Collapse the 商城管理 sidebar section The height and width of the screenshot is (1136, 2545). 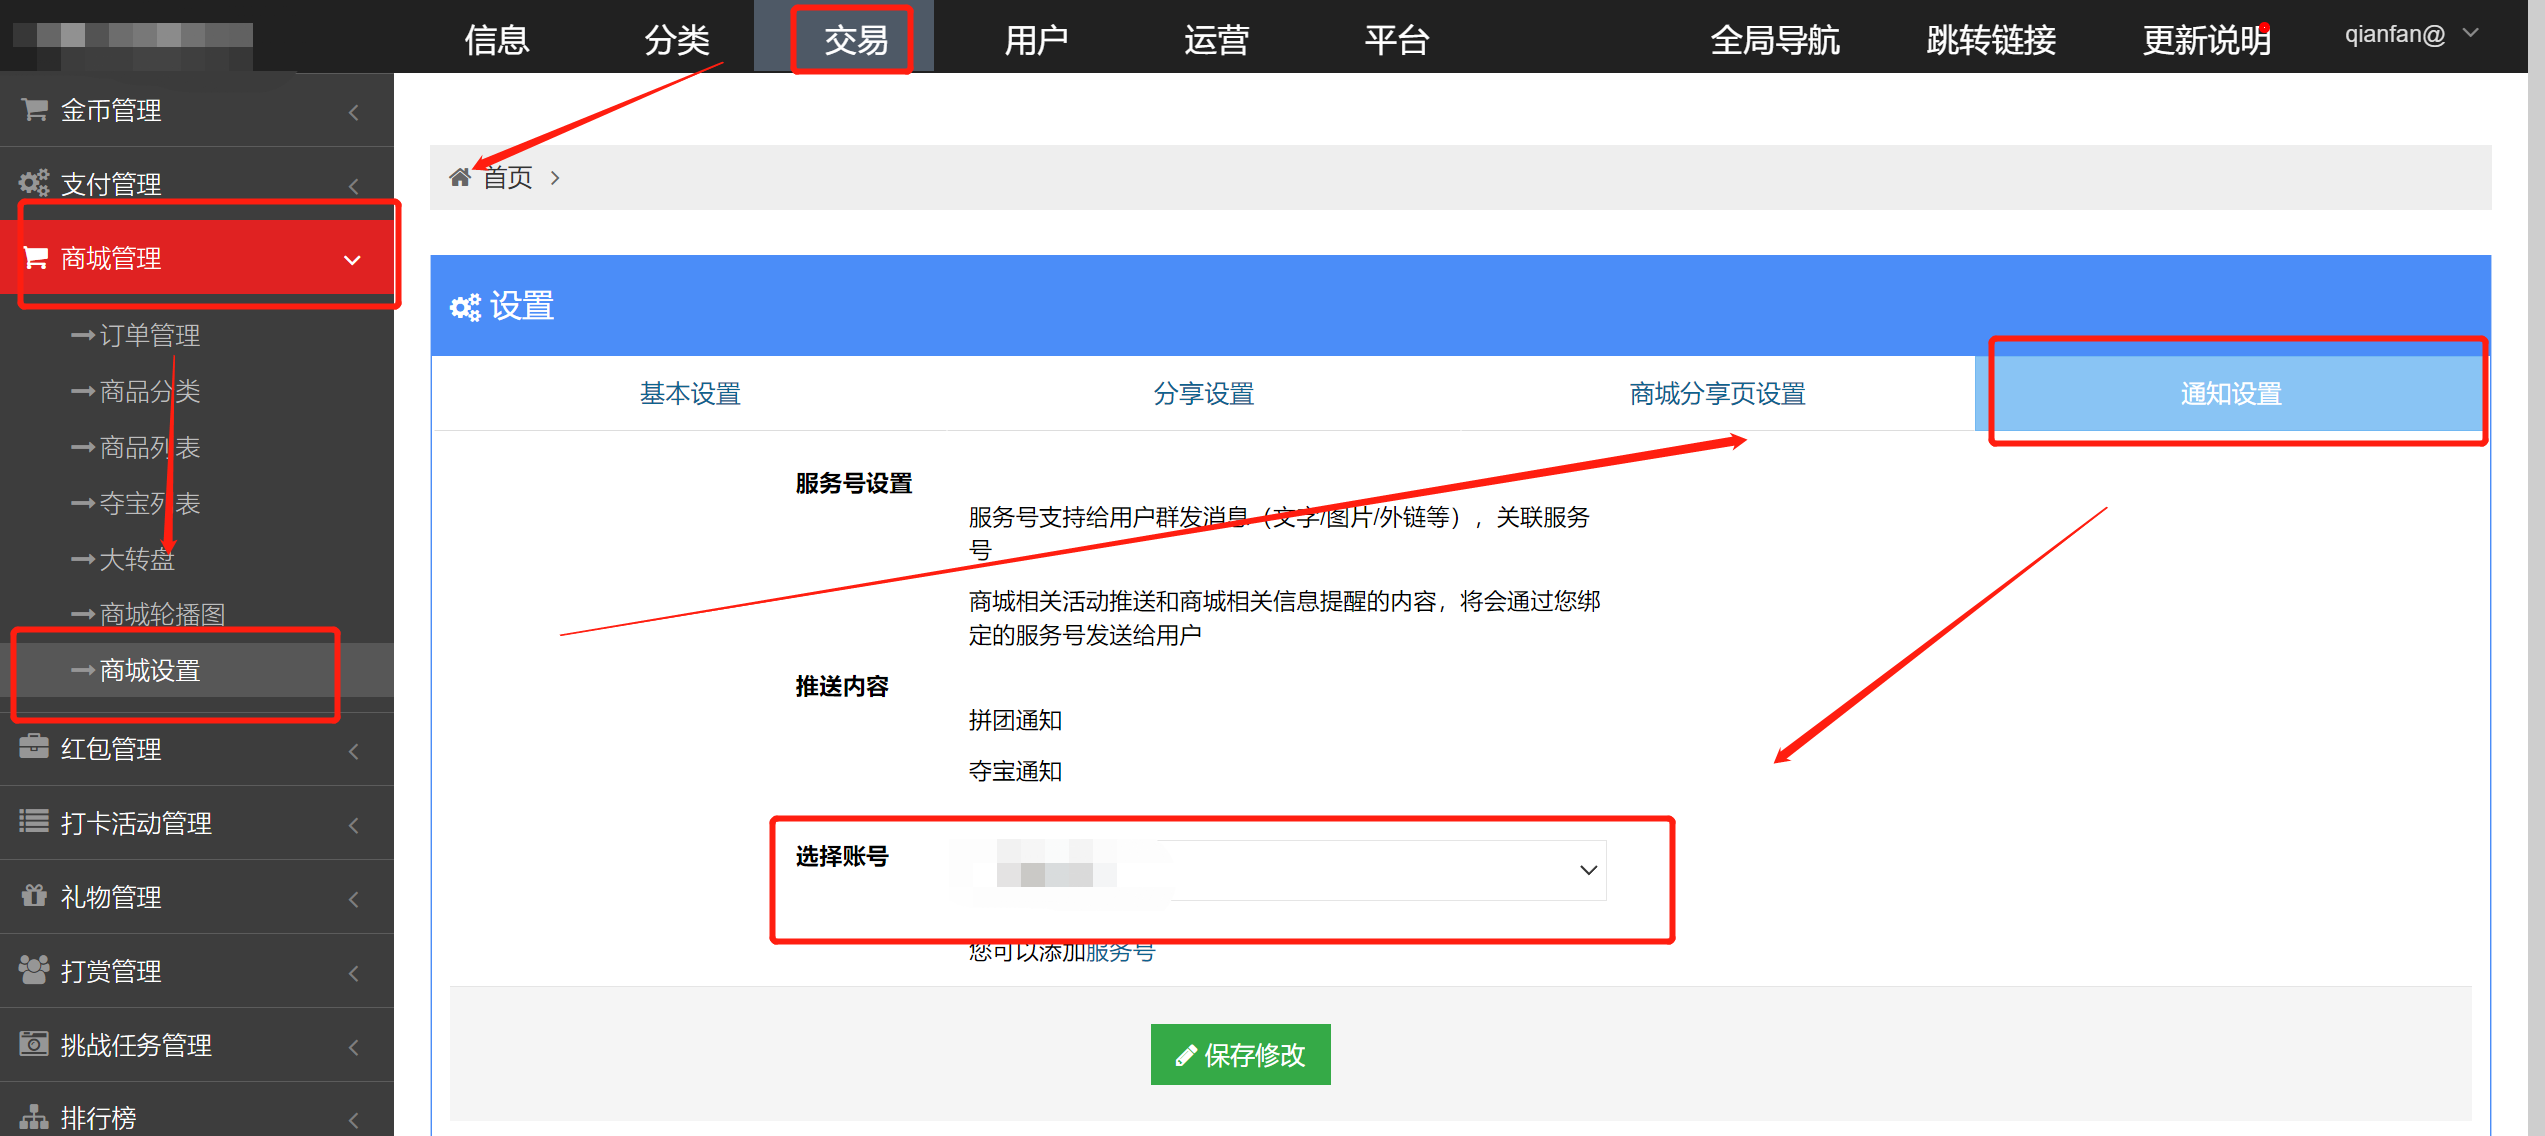tap(197, 258)
